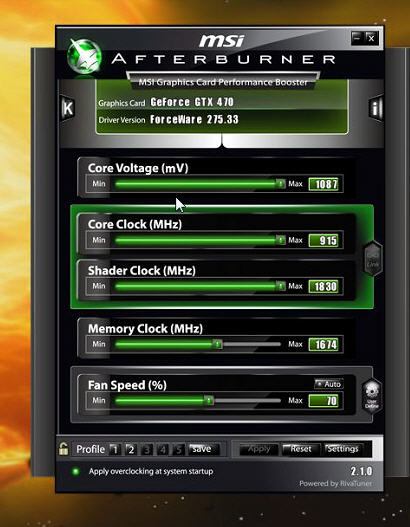Enable Auto fan speed
This screenshot has width=410, height=527.
[x=329, y=384]
